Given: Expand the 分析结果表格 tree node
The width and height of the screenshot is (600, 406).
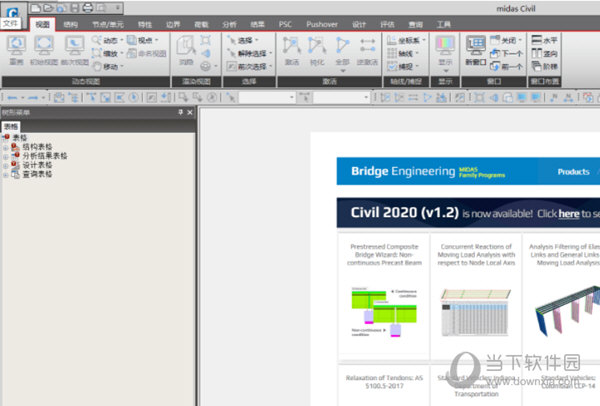Looking at the screenshot, I should coord(6,155).
